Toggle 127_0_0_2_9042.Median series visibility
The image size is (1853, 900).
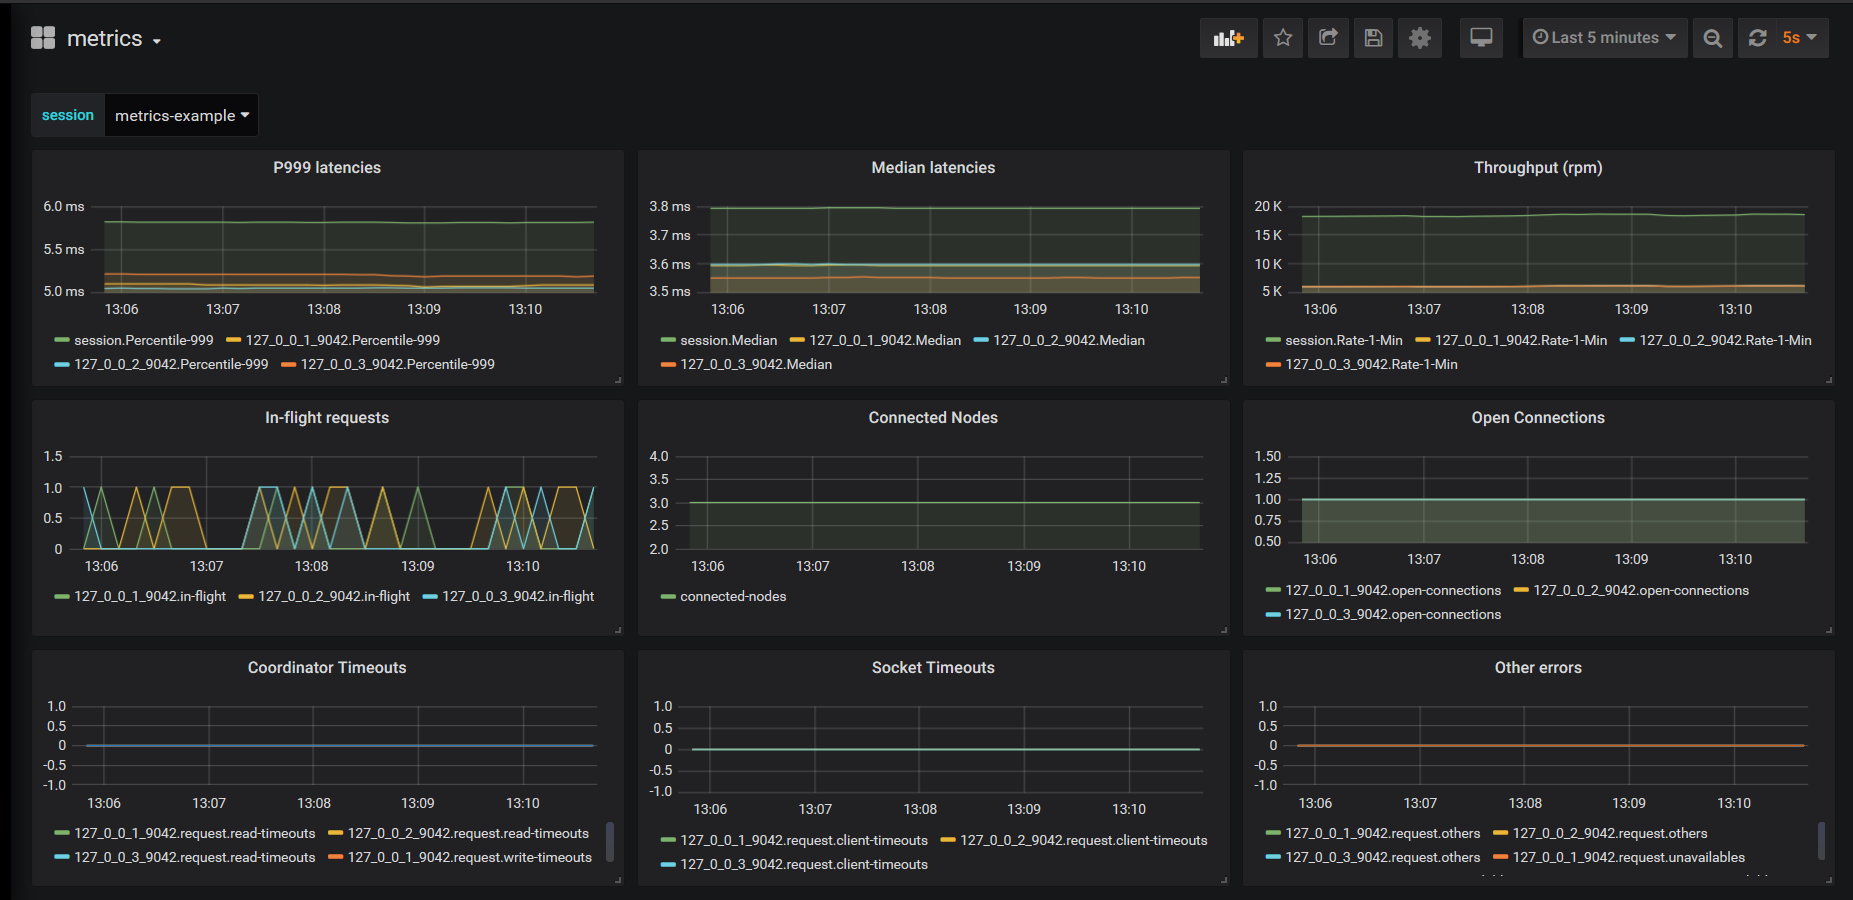(x=1068, y=340)
